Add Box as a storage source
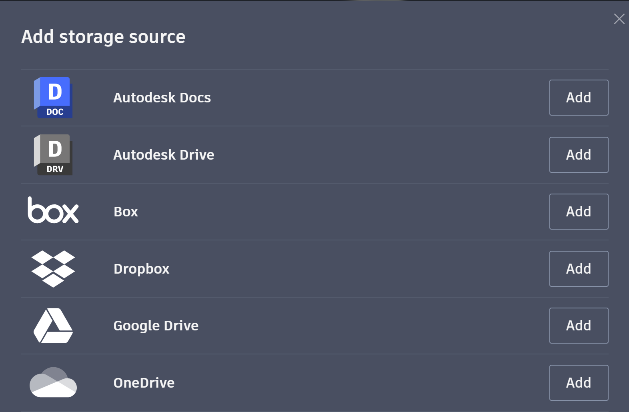The height and width of the screenshot is (412, 629). (578, 211)
